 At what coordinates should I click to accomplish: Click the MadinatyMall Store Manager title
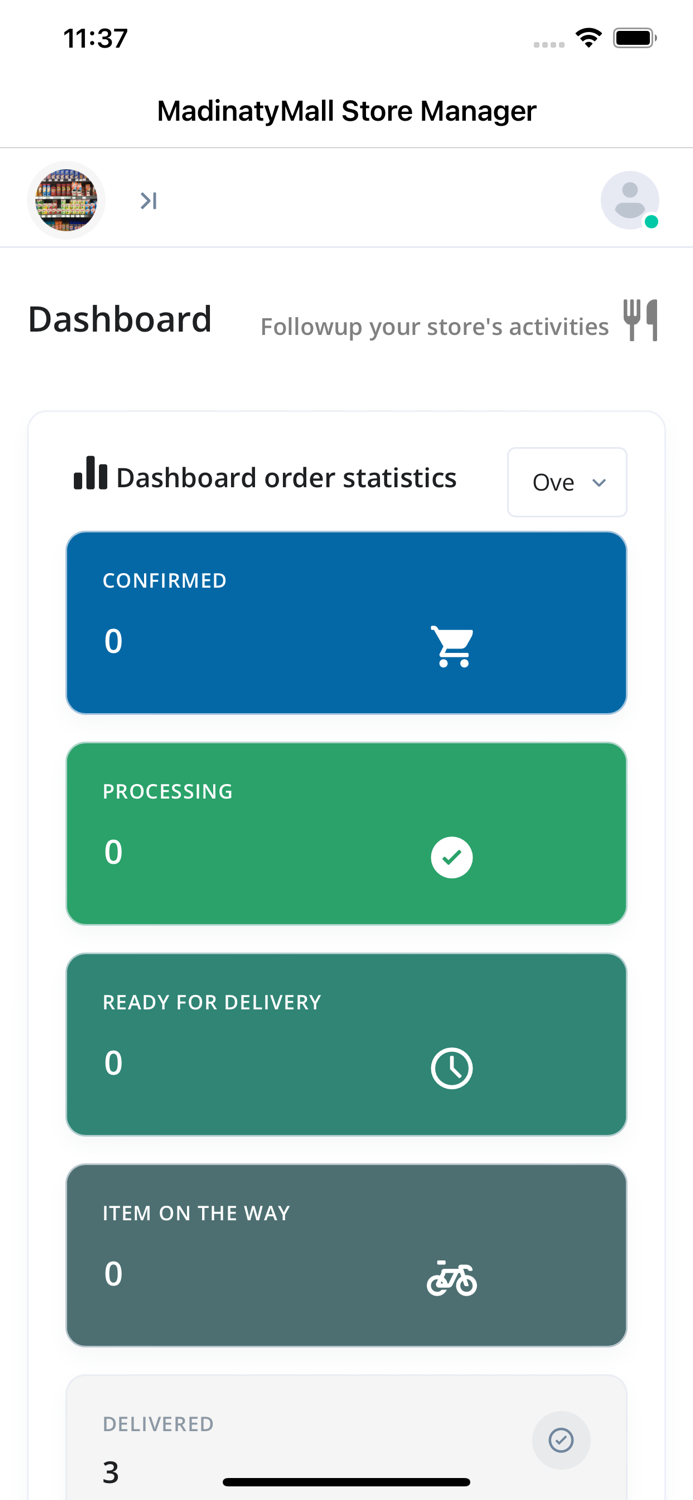point(346,110)
